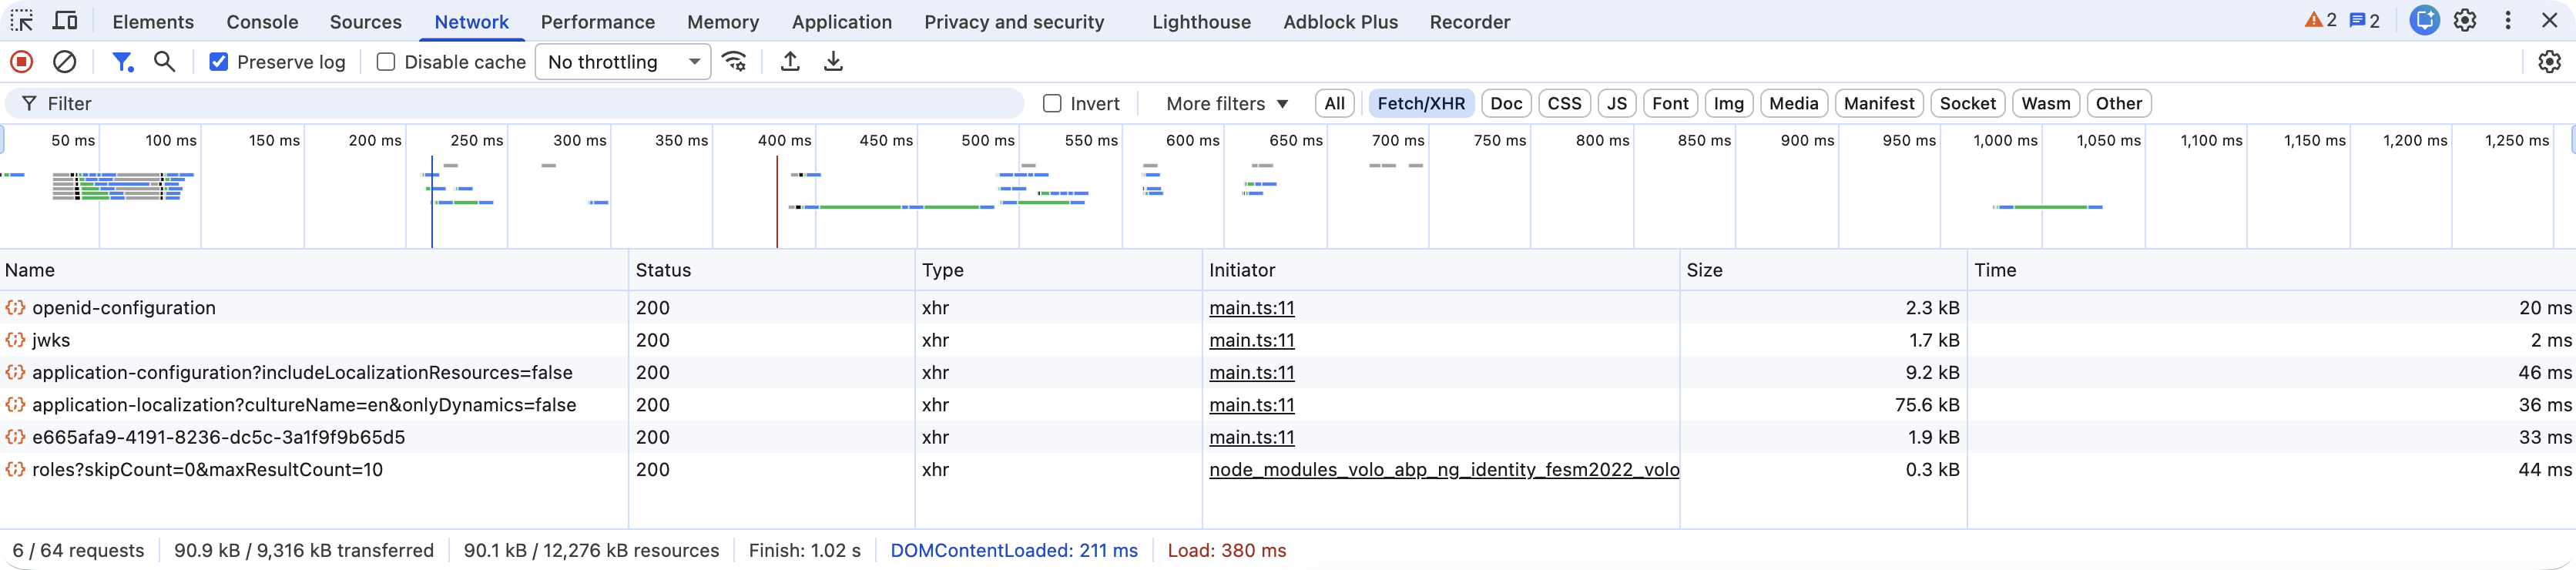Image resolution: width=2576 pixels, height=570 pixels.
Task: Open the inspect element picker
Action: point(22,21)
